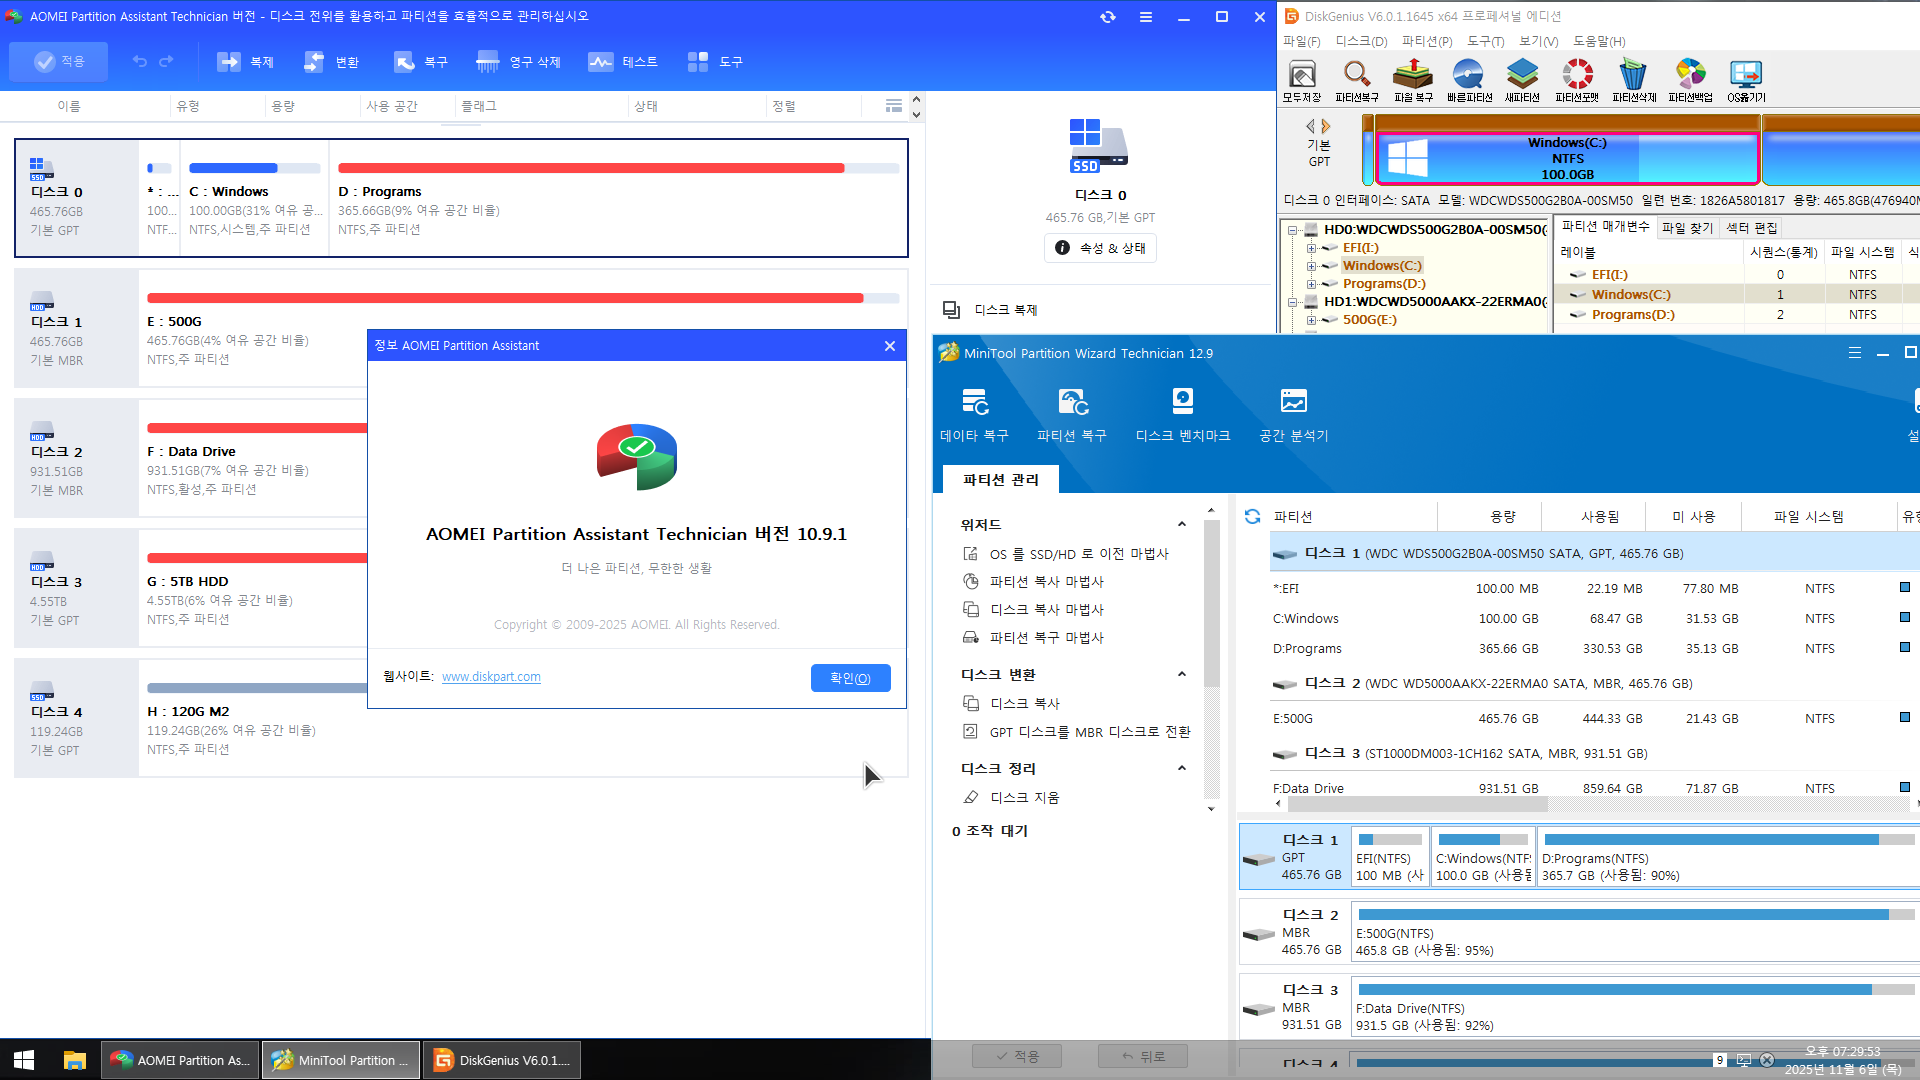The height and width of the screenshot is (1080, 1920).
Task: Collapse the Disk Cleanup section chevron
Action: (1181, 768)
